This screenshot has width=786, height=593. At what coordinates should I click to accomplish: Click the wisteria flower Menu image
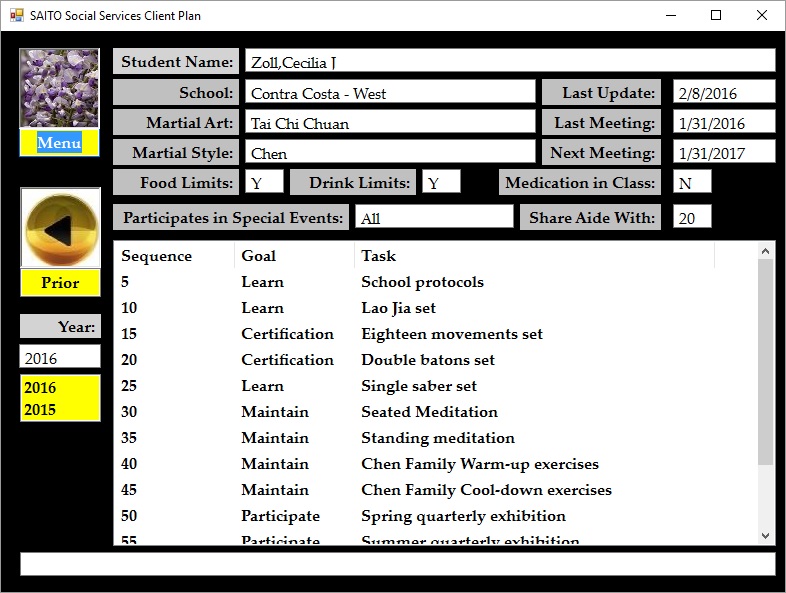point(59,88)
